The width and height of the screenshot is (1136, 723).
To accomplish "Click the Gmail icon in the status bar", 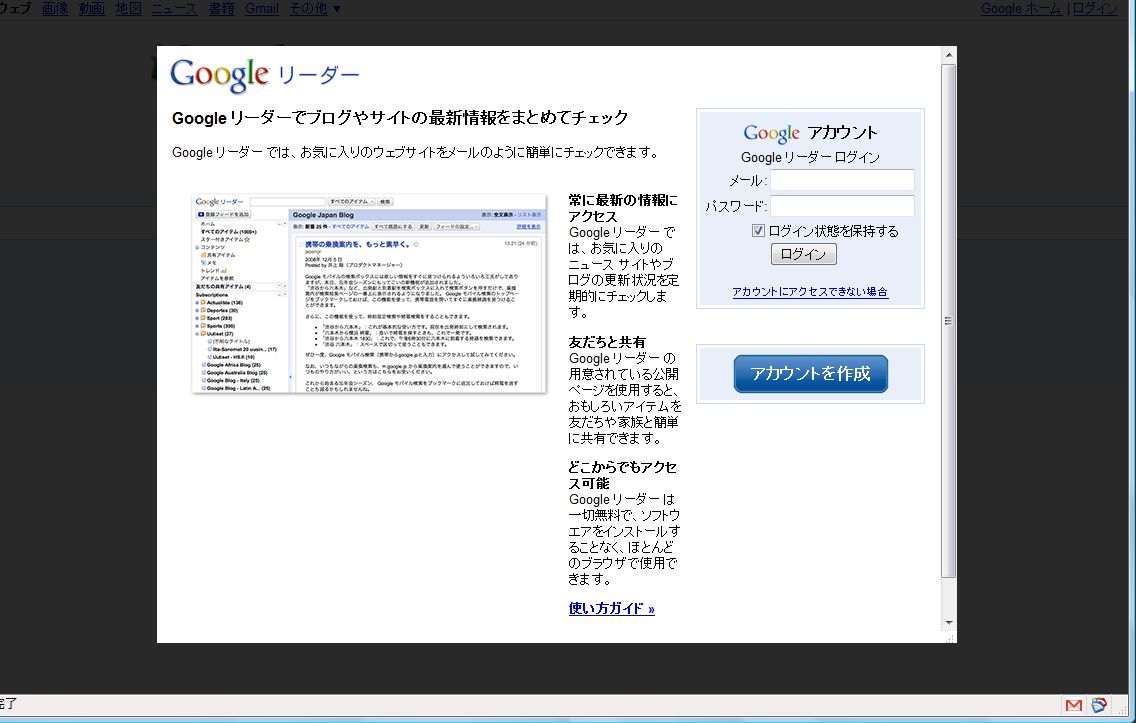I will pos(1074,705).
